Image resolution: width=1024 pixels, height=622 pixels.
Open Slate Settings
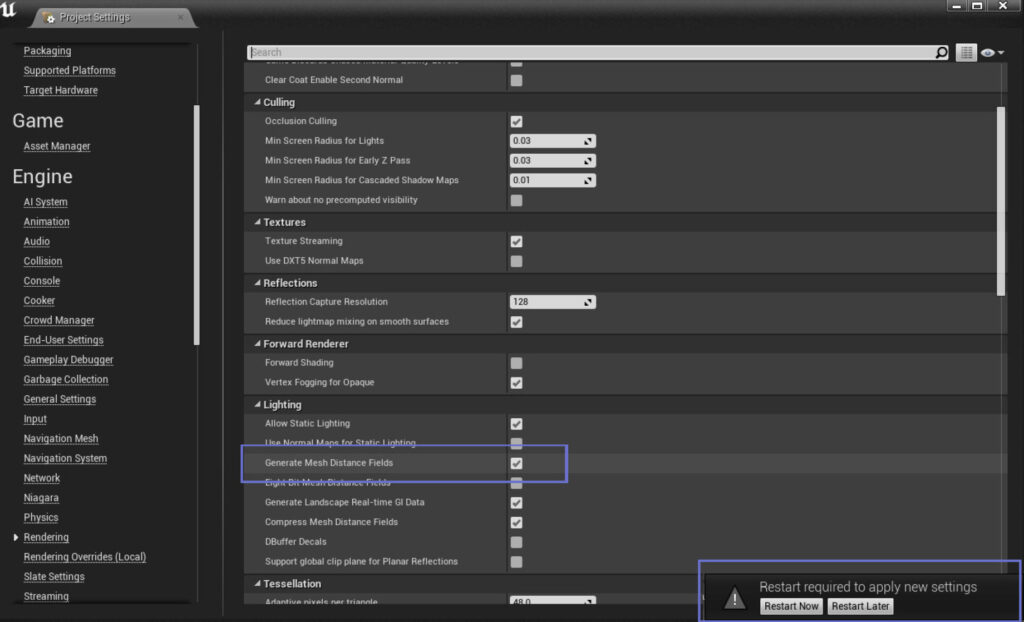point(54,576)
